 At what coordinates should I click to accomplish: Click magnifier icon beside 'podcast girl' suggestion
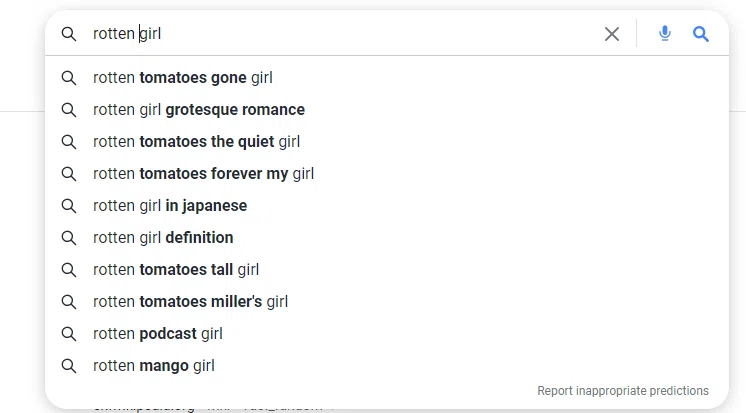click(69, 334)
